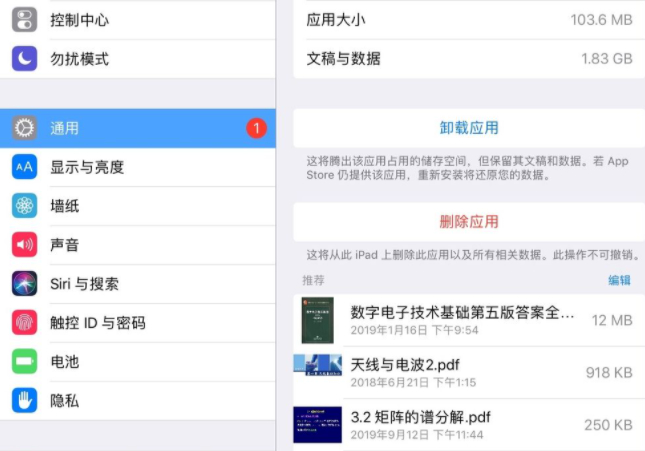Tap the date 2019年9月12日 下午11:44
The height and width of the screenshot is (451, 645).
[x=417, y=435]
